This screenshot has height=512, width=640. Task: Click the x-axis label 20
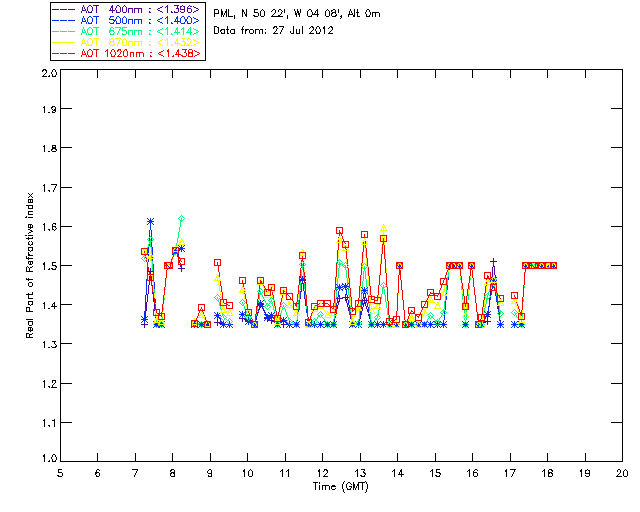[x=622, y=473]
